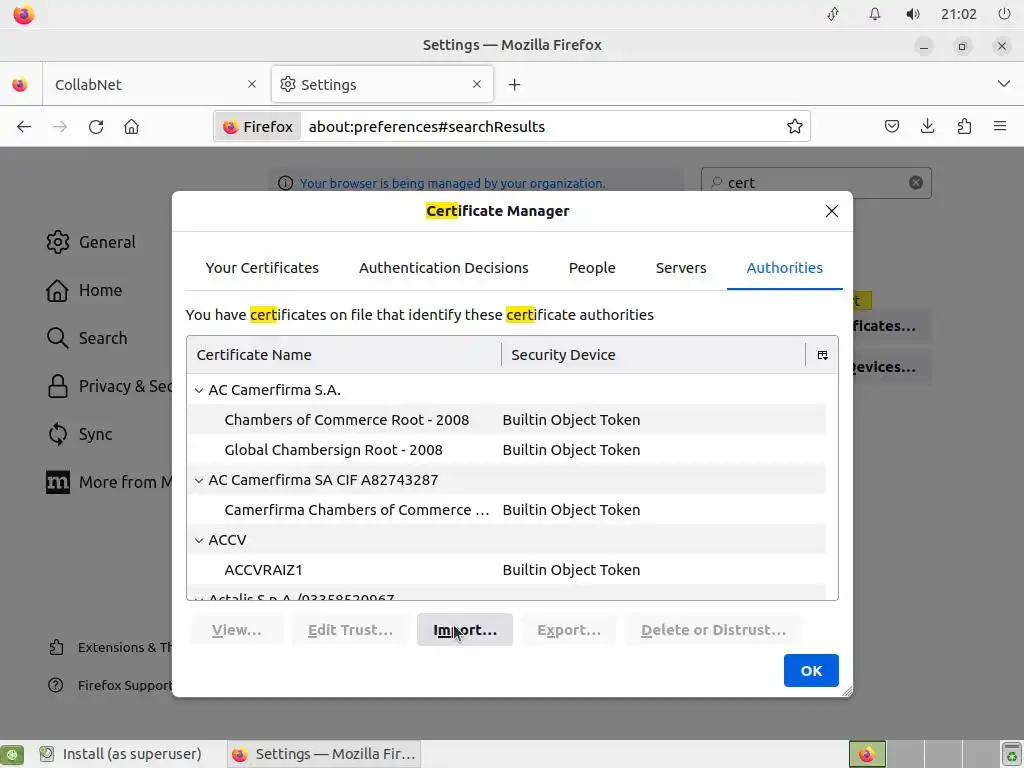The height and width of the screenshot is (768, 1024).
Task: Reload the current page
Action: point(96,127)
